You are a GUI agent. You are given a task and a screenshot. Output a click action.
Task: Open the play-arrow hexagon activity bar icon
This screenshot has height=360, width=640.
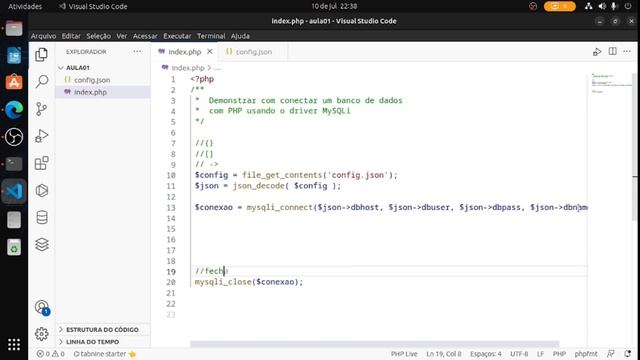(42, 191)
